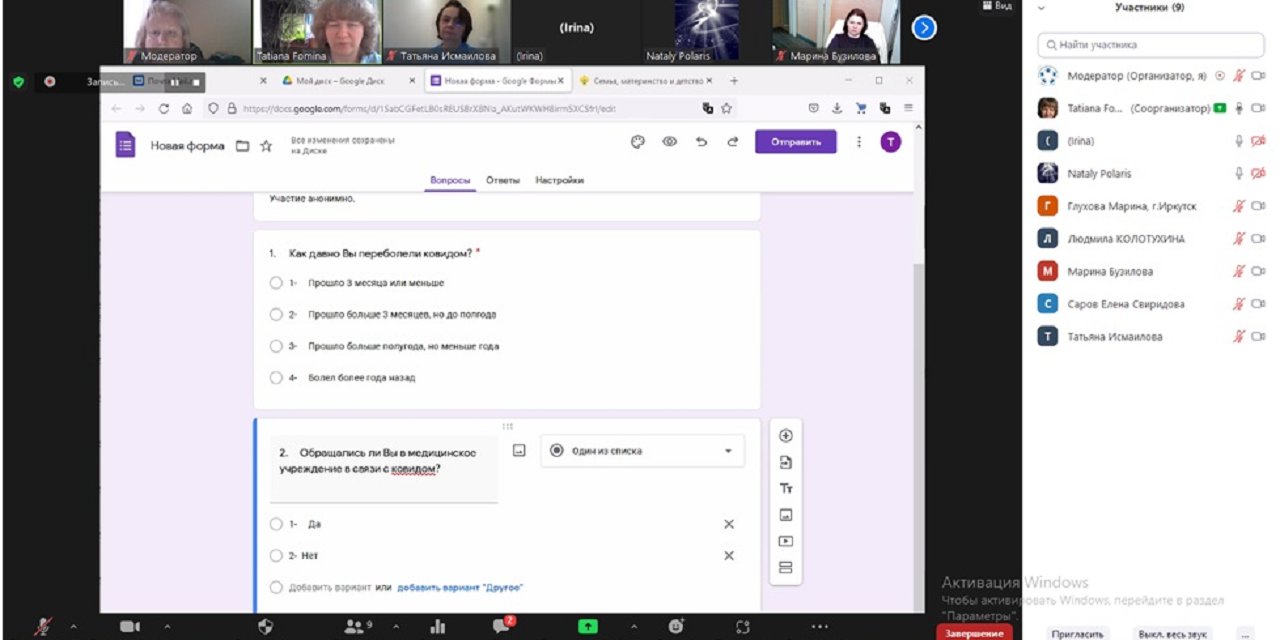Remove the 'Нет' answer option
This screenshot has height=640, width=1280.
[729, 556]
